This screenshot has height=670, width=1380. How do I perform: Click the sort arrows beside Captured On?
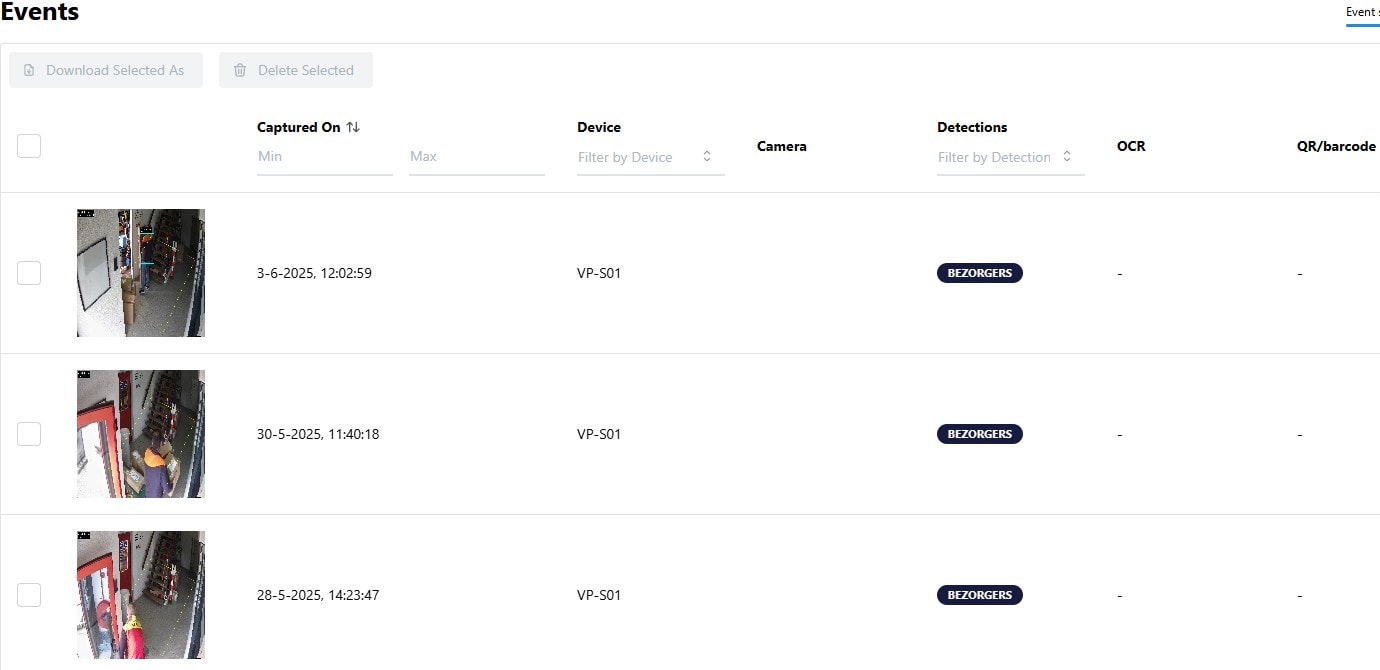click(x=353, y=127)
